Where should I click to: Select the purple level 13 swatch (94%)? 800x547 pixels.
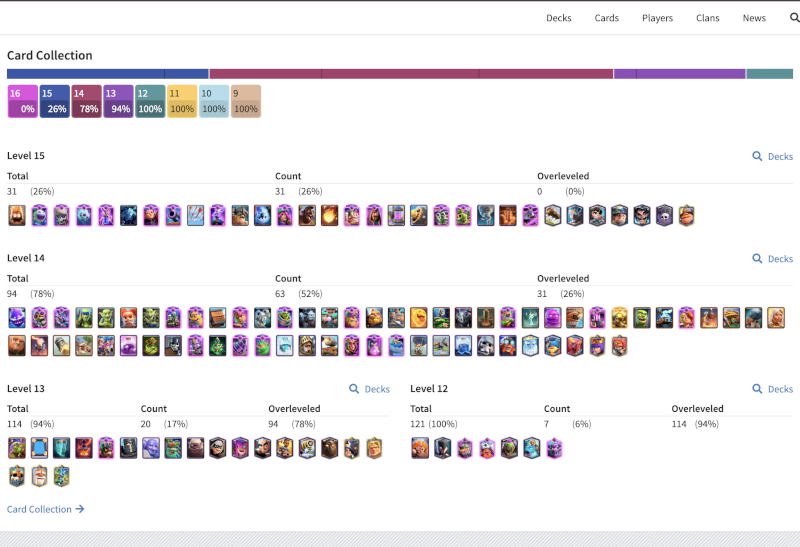118,101
